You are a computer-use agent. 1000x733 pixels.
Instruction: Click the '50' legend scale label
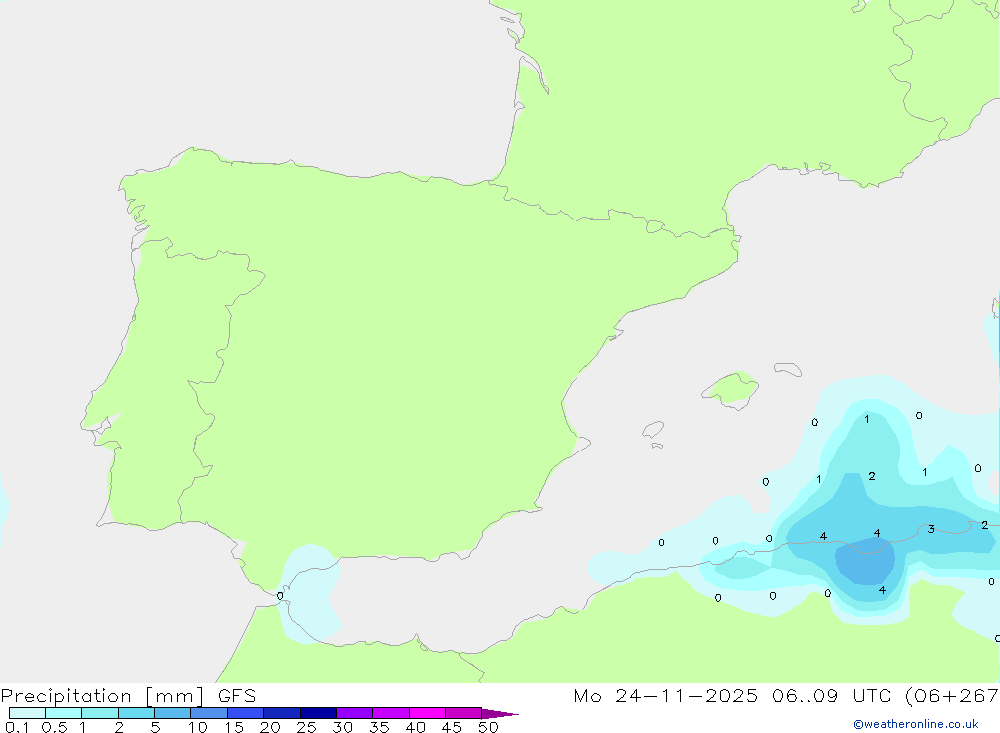488,727
